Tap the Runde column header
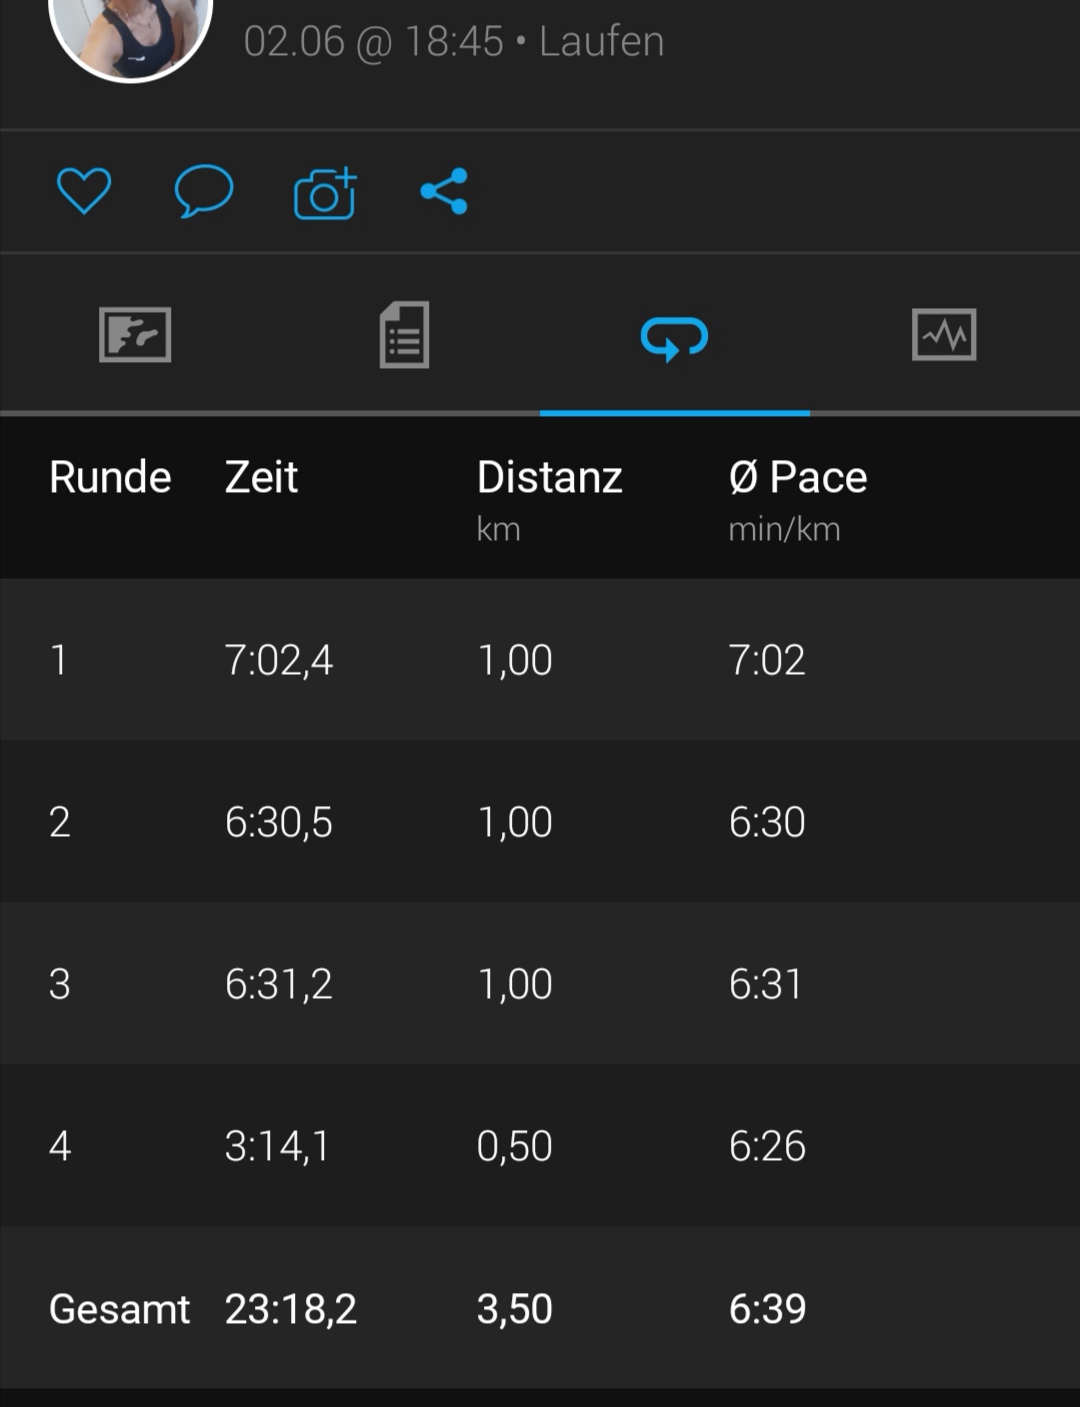Viewport: 1080px width, 1407px height. click(x=110, y=477)
